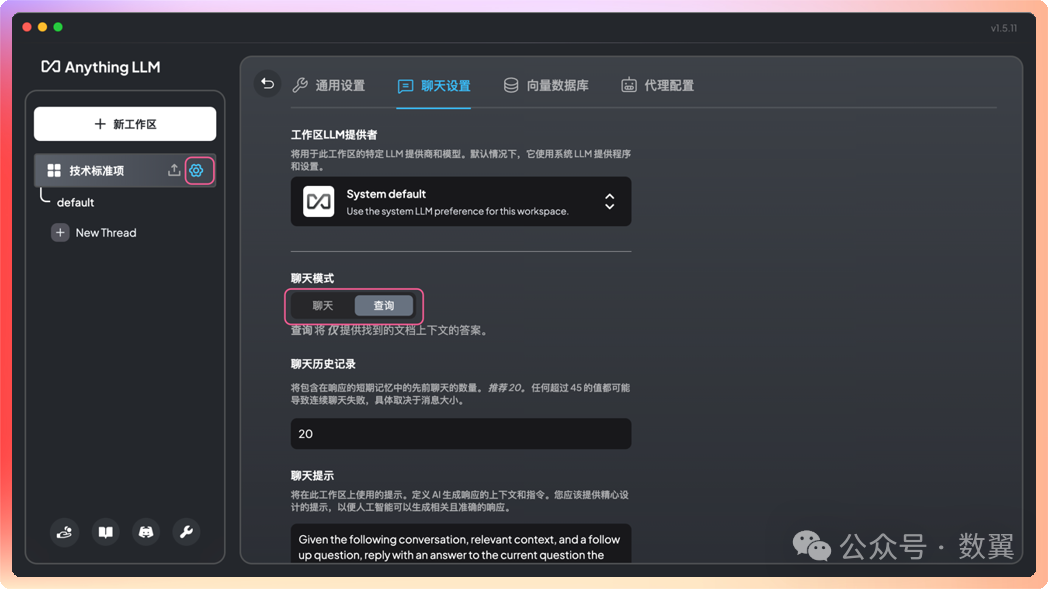Select the 查询 mode option
The height and width of the screenshot is (589, 1048).
pyautogui.click(x=384, y=305)
